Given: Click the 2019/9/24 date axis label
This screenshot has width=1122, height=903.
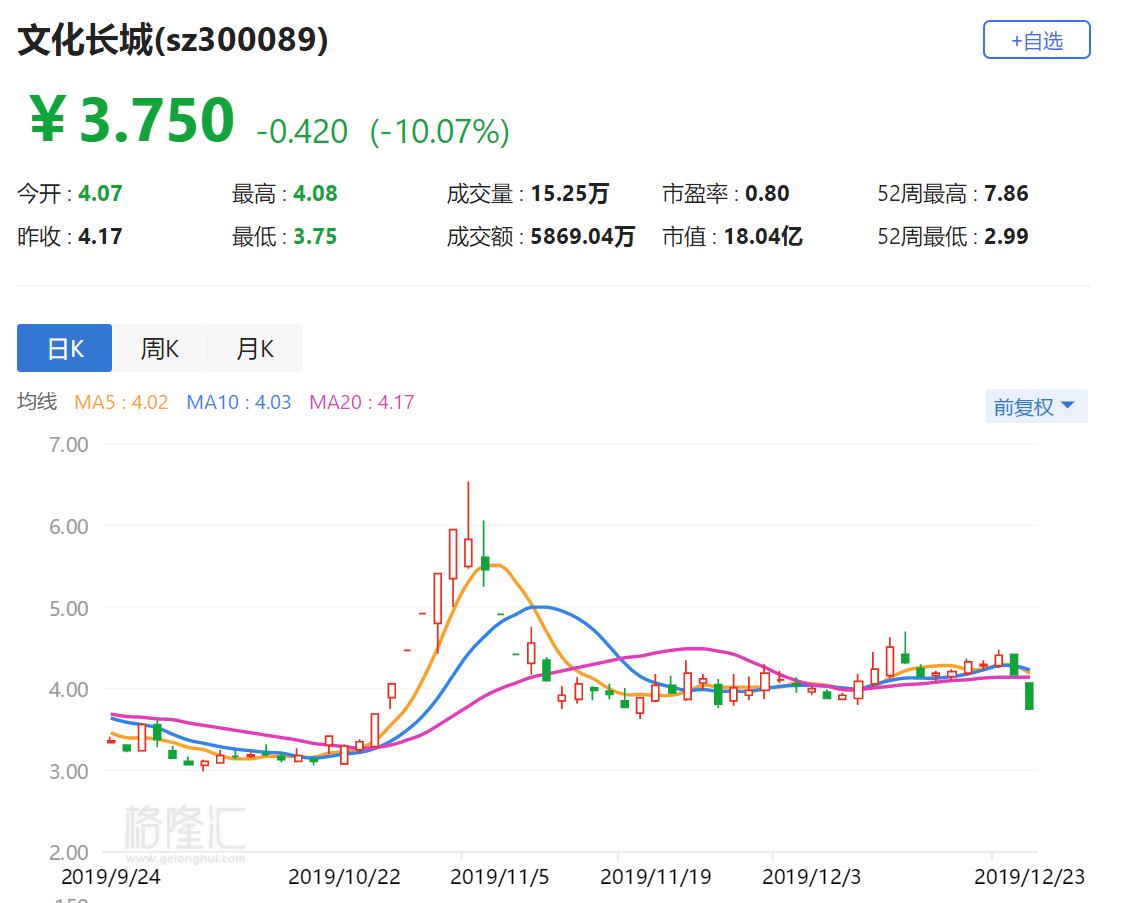Looking at the screenshot, I should point(111,877).
